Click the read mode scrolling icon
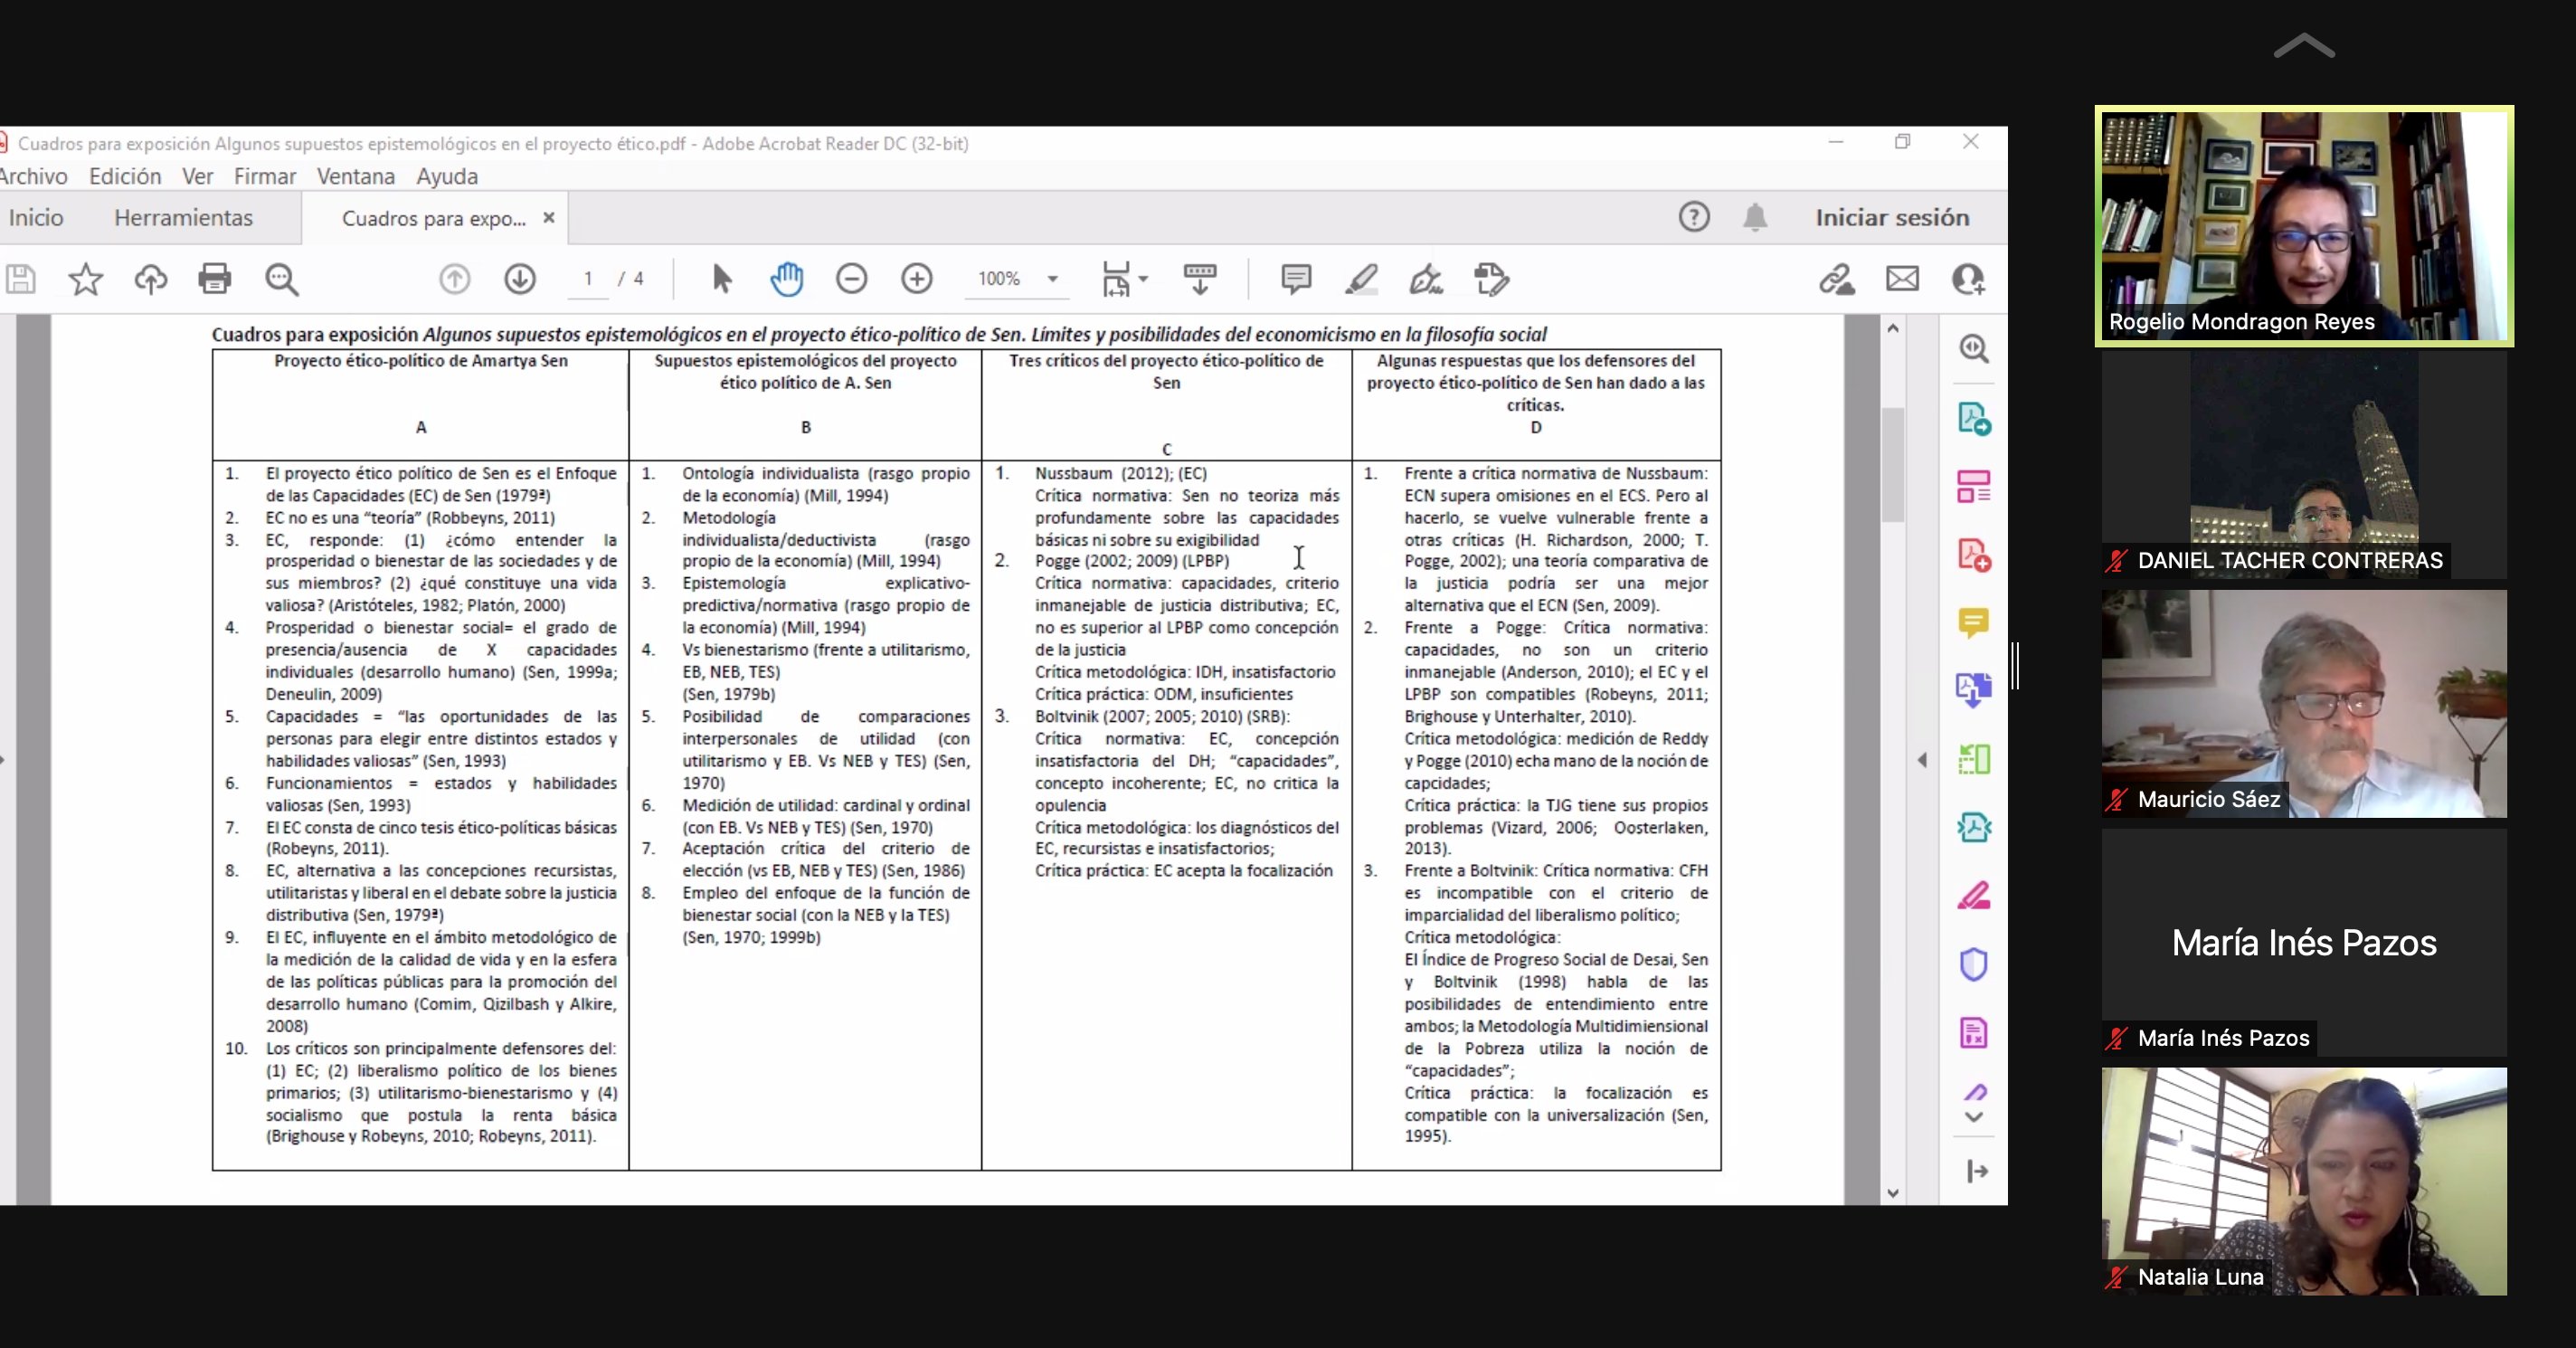The image size is (2576, 1348). 1200,279
